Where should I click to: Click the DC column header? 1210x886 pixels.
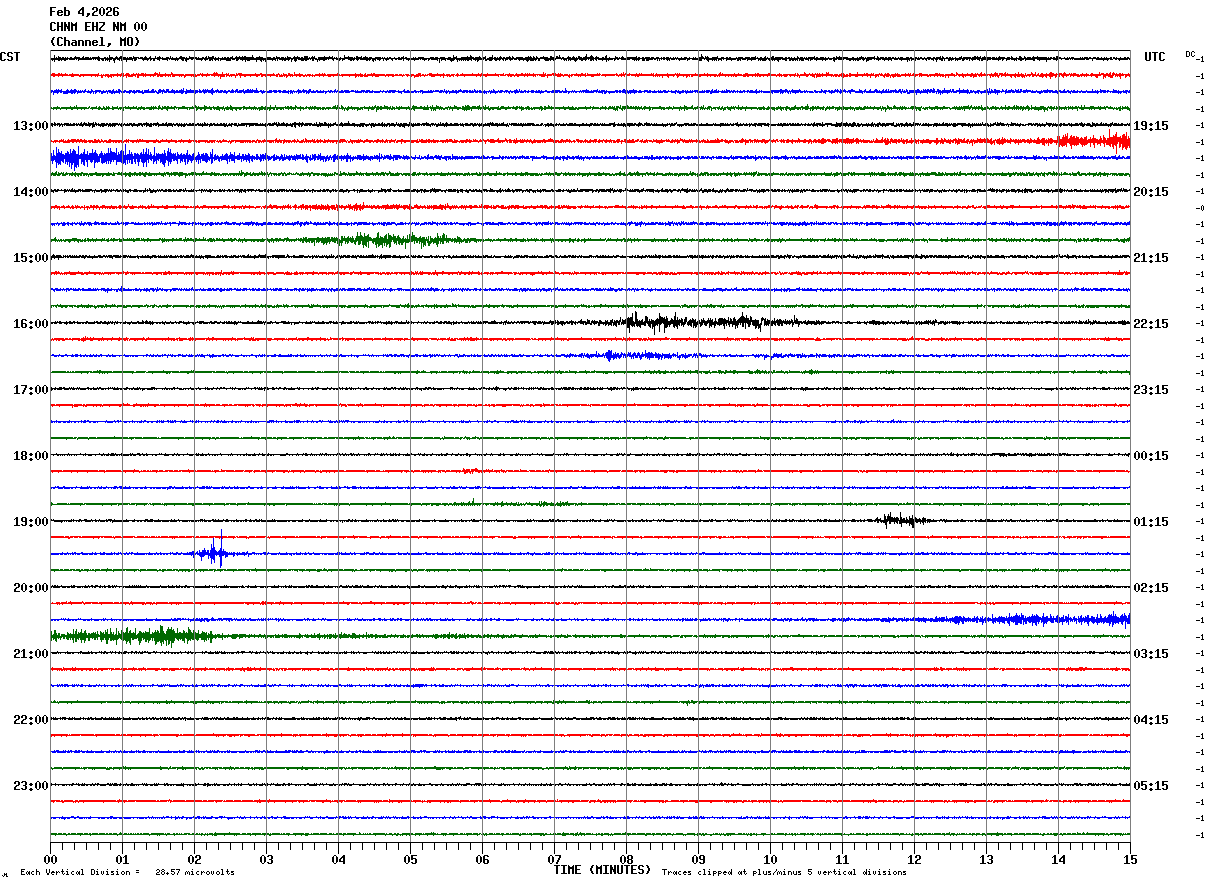point(1190,54)
